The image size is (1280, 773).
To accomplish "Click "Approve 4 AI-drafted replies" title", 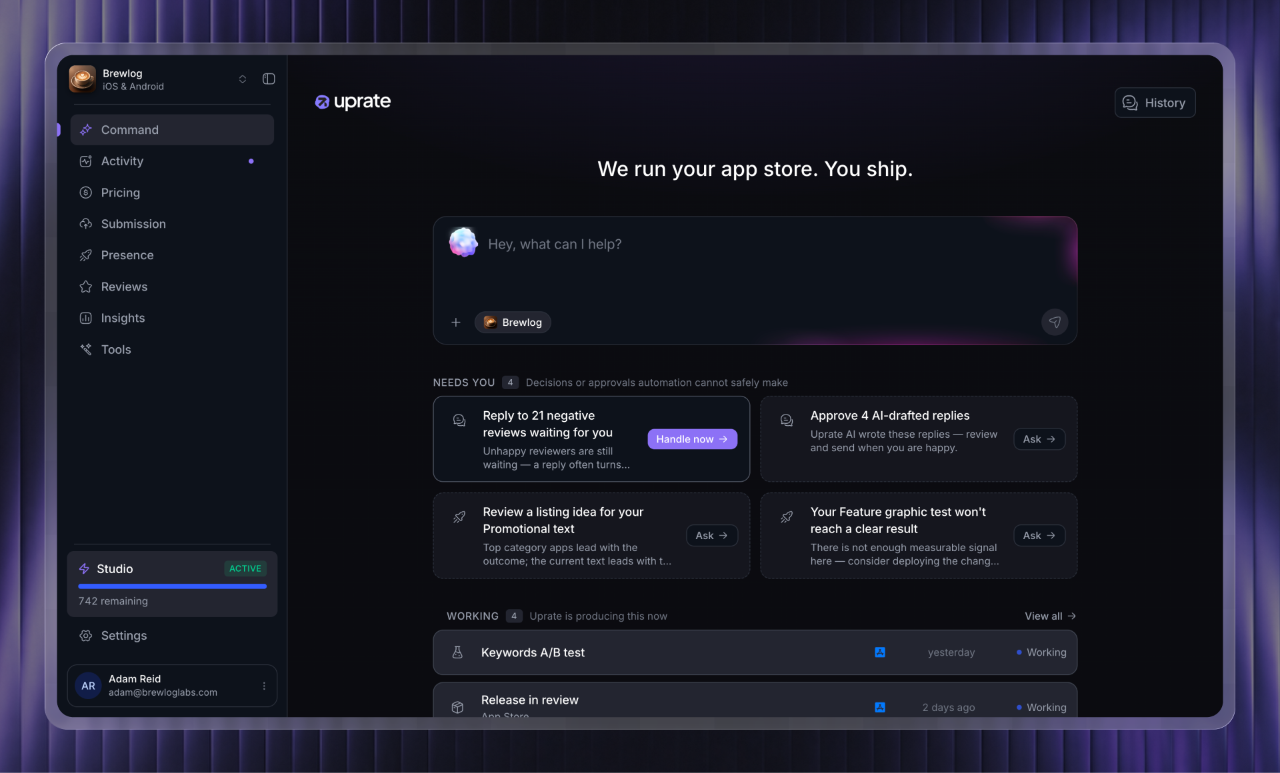I will [890, 415].
